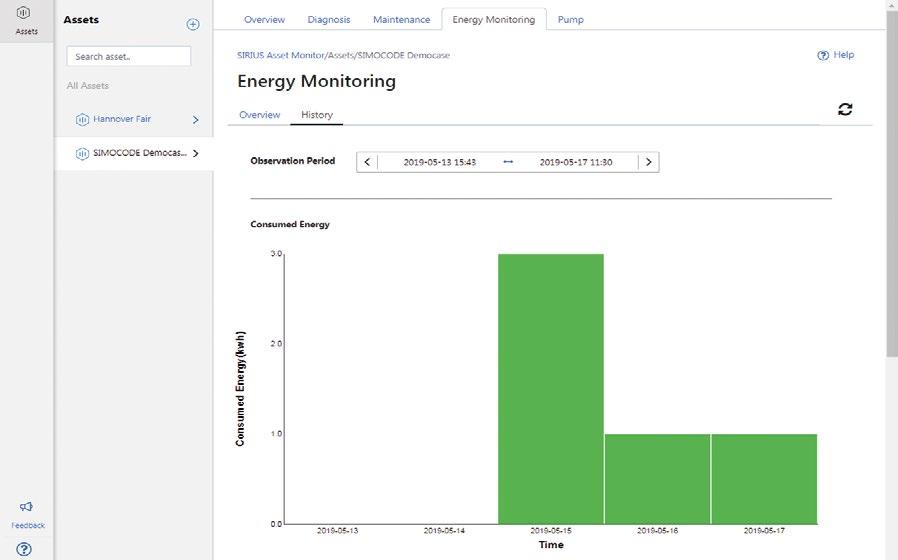The height and width of the screenshot is (560, 898).
Task: Click start date 2019-05-13 15:43
Action: pos(440,162)
